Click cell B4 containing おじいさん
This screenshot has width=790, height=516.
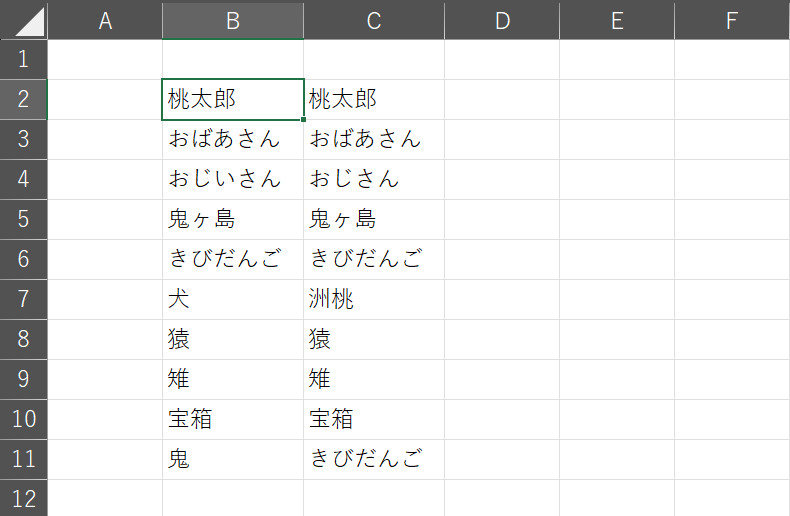[x=233, y=180]
